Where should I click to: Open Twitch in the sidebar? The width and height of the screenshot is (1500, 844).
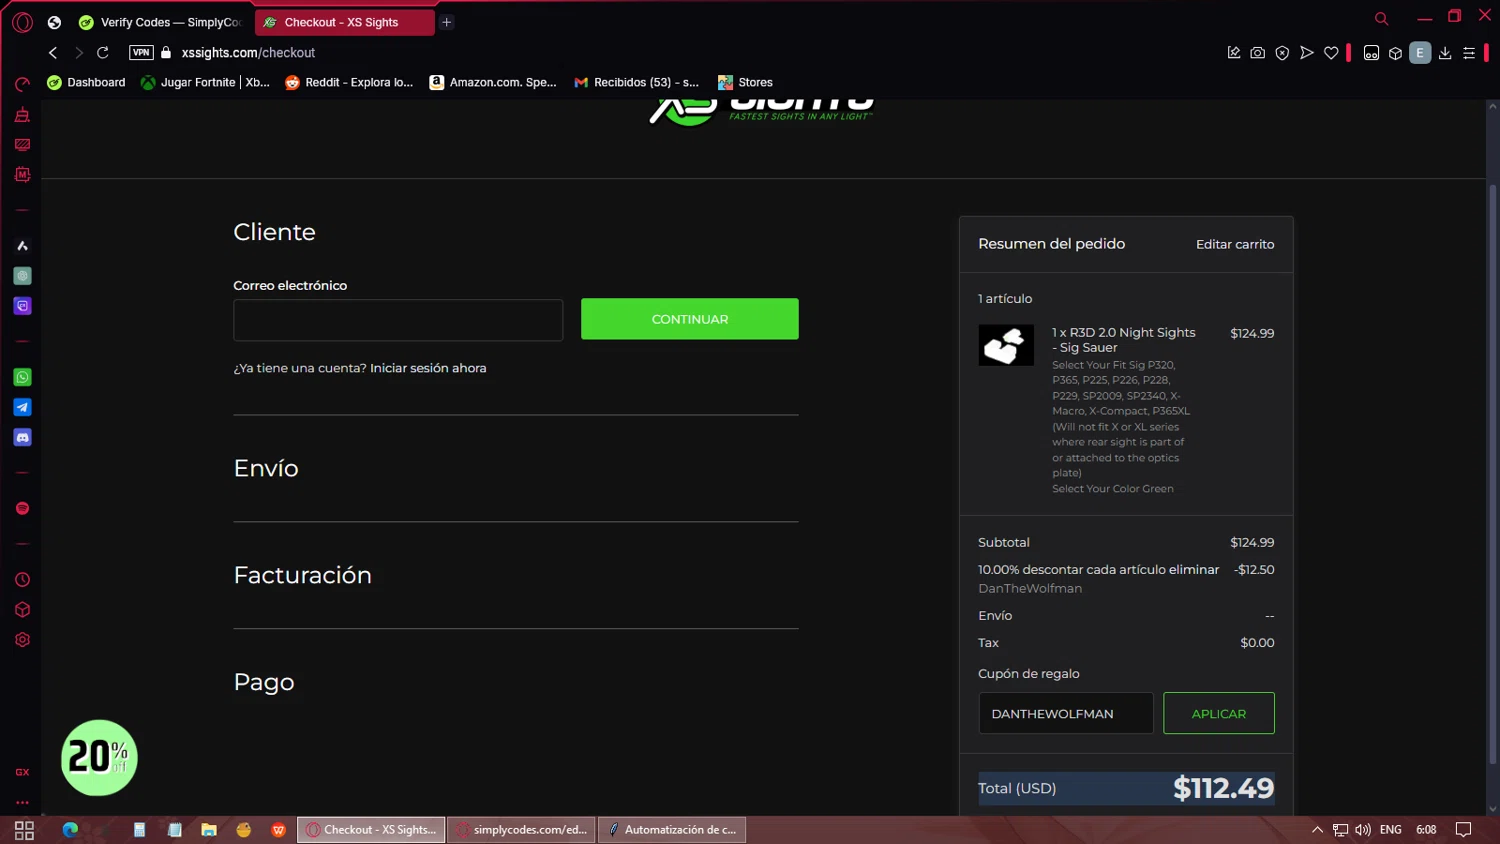click(22, 306)
